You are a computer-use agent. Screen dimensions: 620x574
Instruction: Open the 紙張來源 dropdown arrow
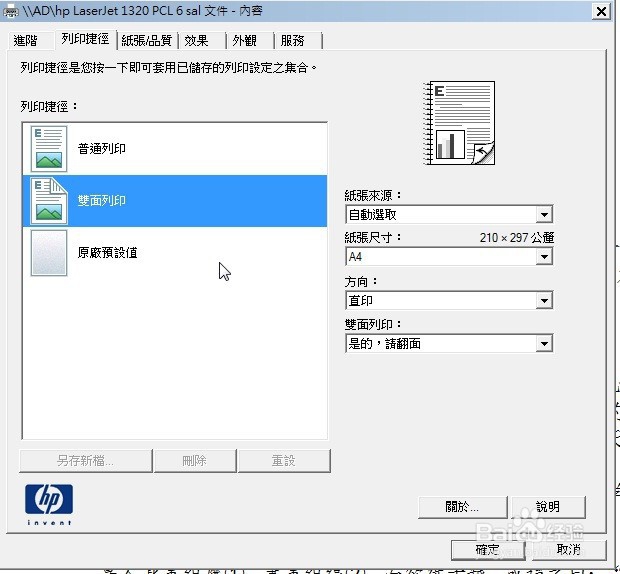click(544, 215)
